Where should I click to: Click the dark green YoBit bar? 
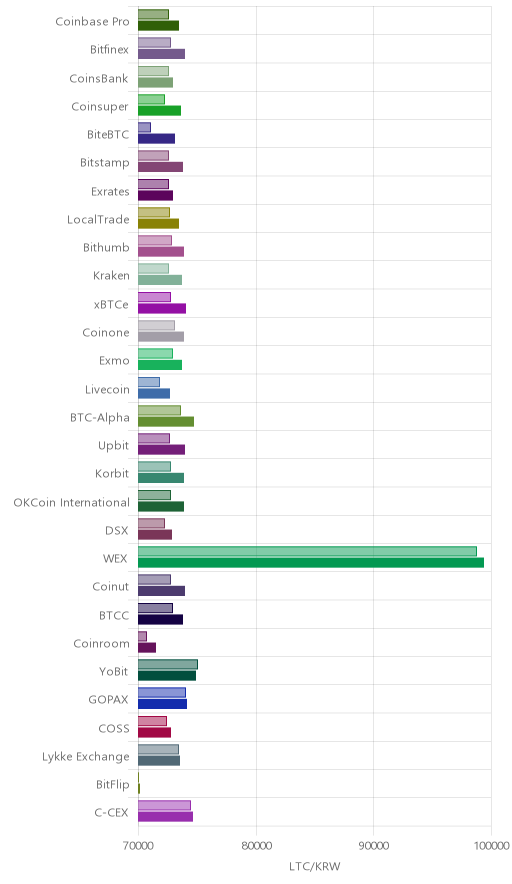pyautogui.click(x=167, y=676)
